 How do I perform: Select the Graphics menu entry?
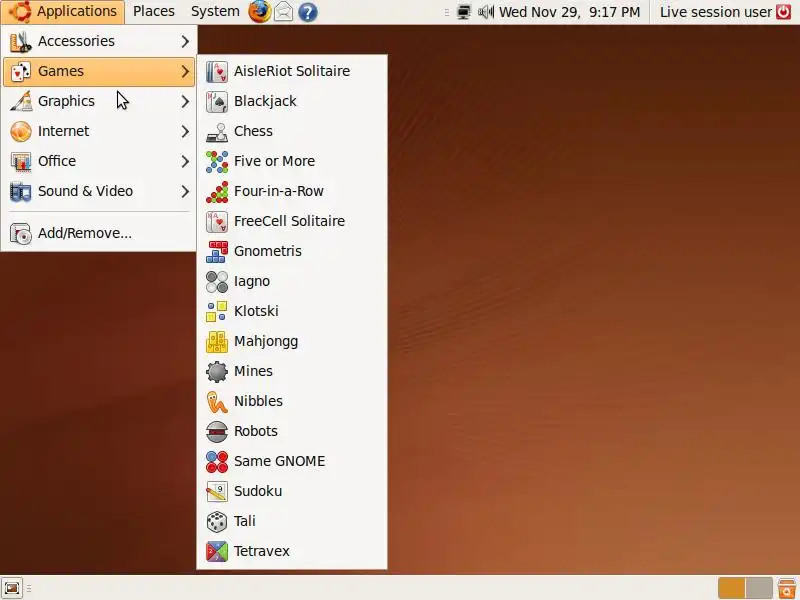point(99,102)
